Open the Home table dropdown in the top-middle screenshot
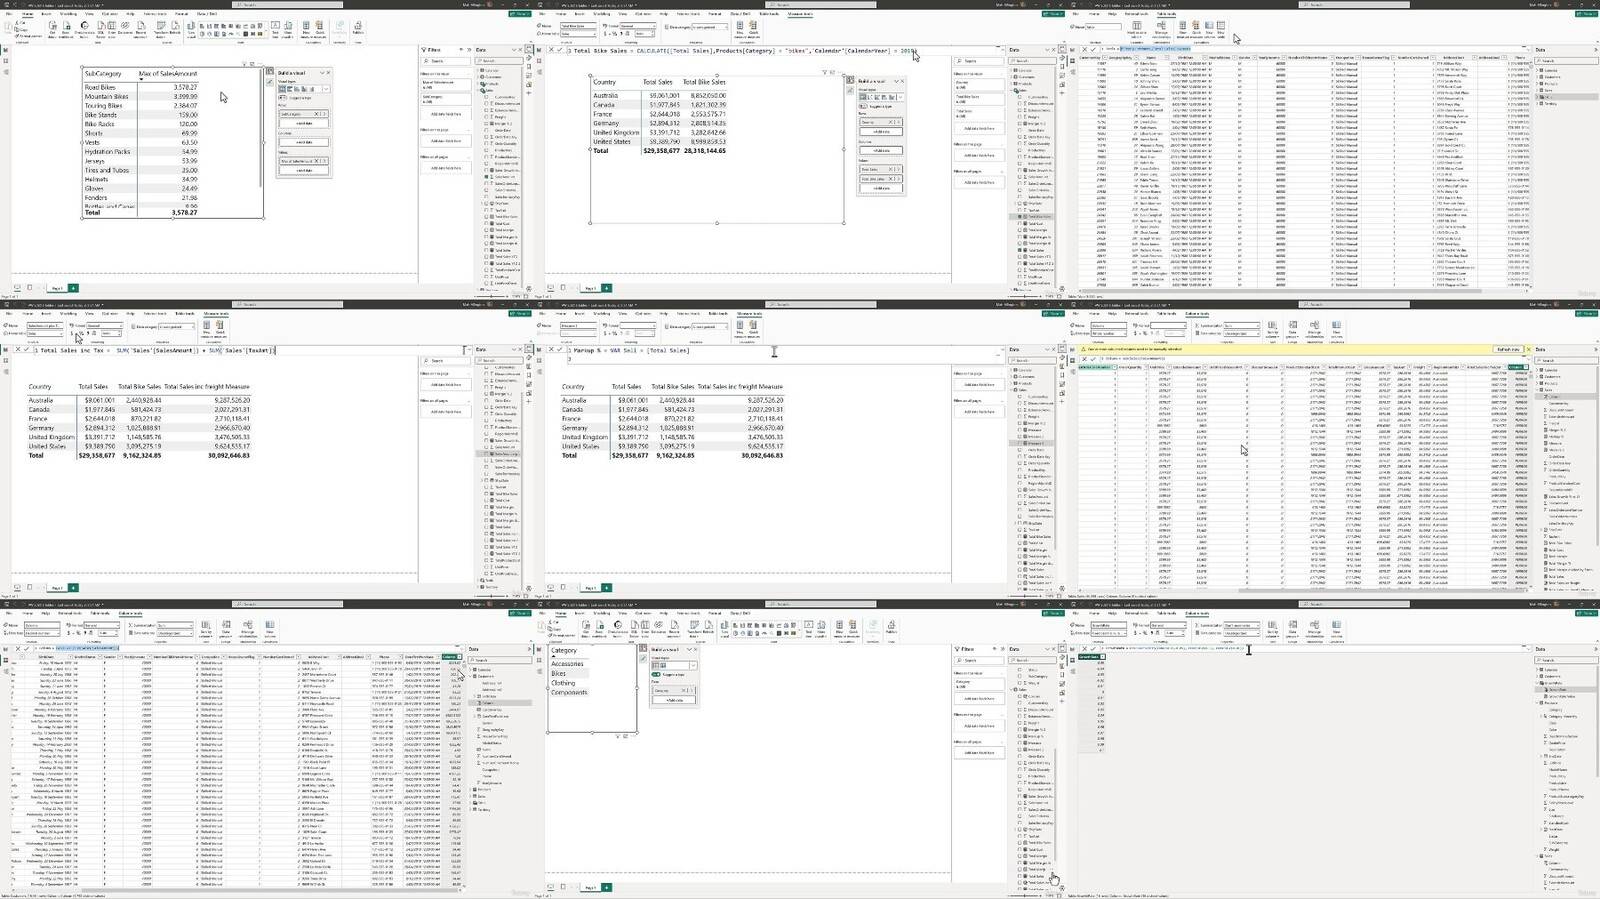Viewport: 1600px width, 899px height. coord(578,34)
